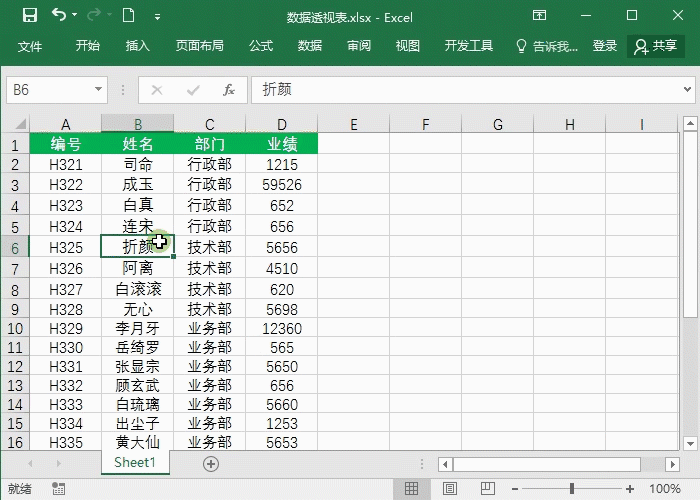The width and height of the screenshot is (700, 500).
Task: Click the Ribbon Display Options icon
Action: pyautogui.click(x=539, y=16)
